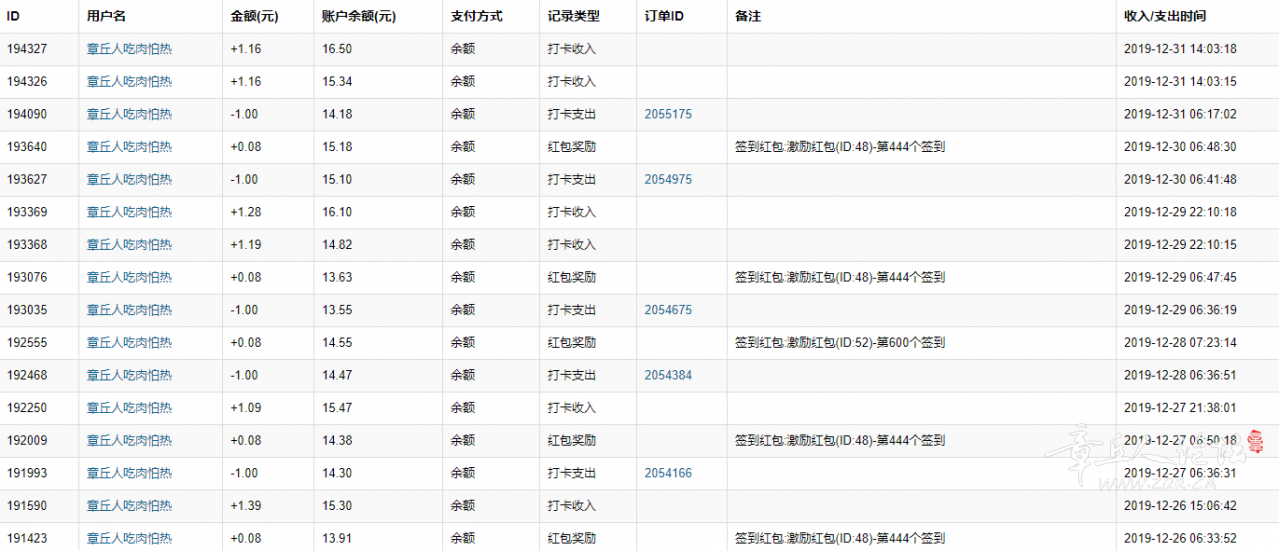Open username link in row 192555
The image size is (1279, 551).
129,342
